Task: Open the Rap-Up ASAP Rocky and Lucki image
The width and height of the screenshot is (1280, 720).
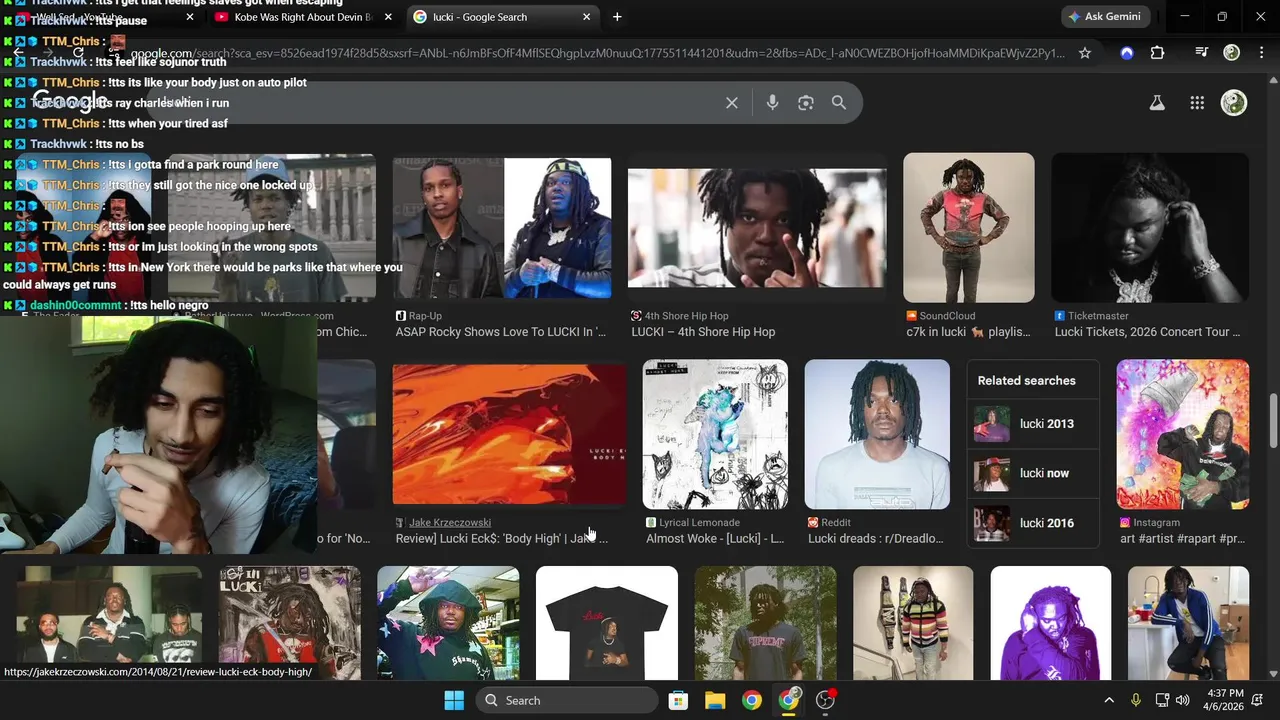Action: [x=502, y=228]
